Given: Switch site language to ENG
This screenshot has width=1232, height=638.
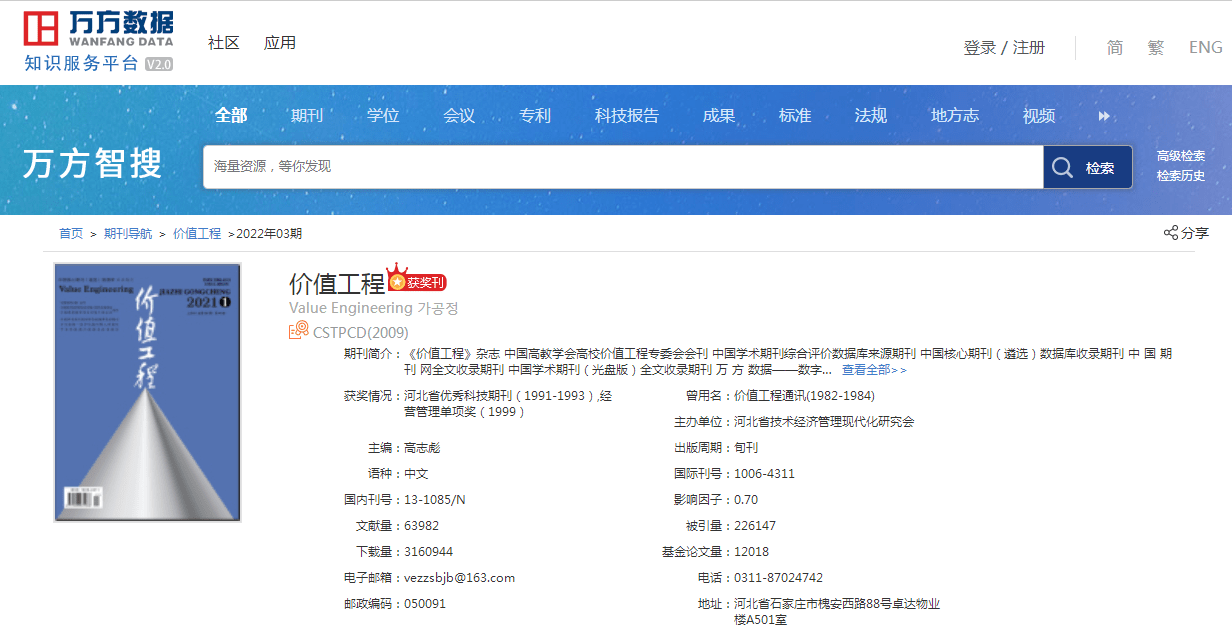Looking at the screenshot, I should (1206, 48).
